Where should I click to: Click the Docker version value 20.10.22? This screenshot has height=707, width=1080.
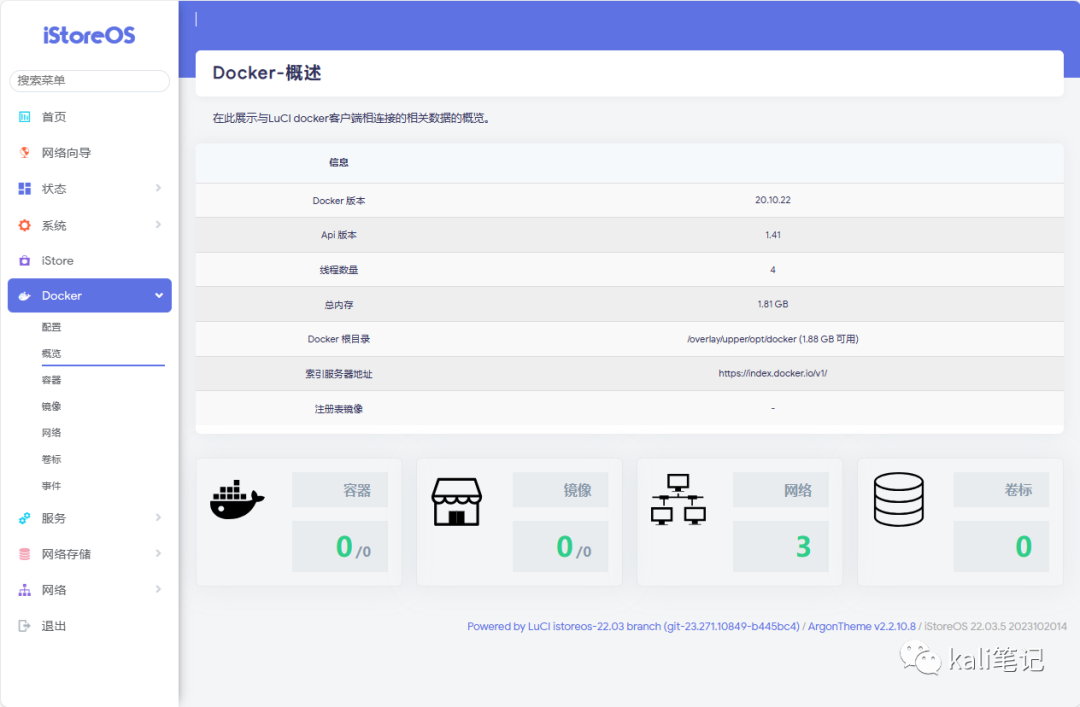point(773,200)
